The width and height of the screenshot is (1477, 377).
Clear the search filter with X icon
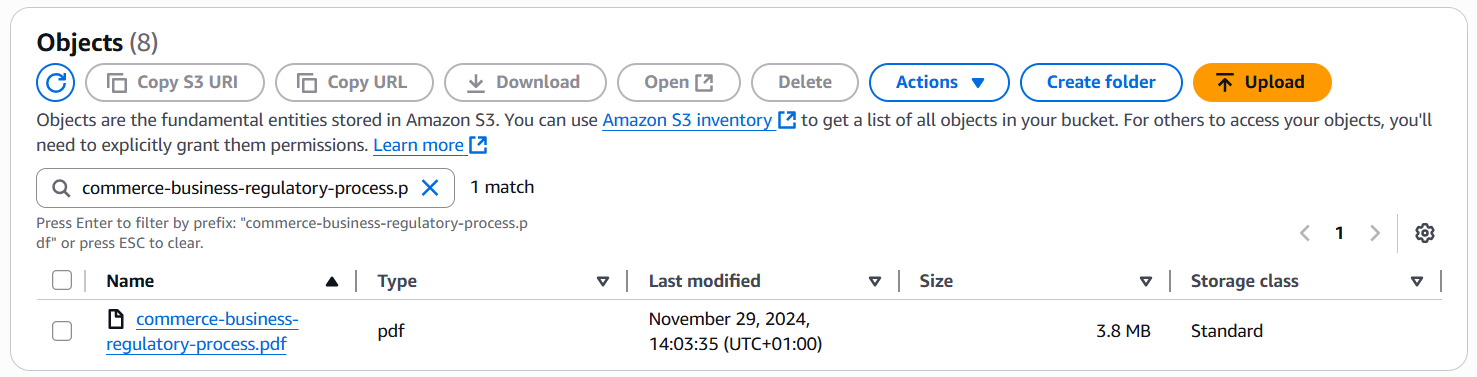coord(430,187)
